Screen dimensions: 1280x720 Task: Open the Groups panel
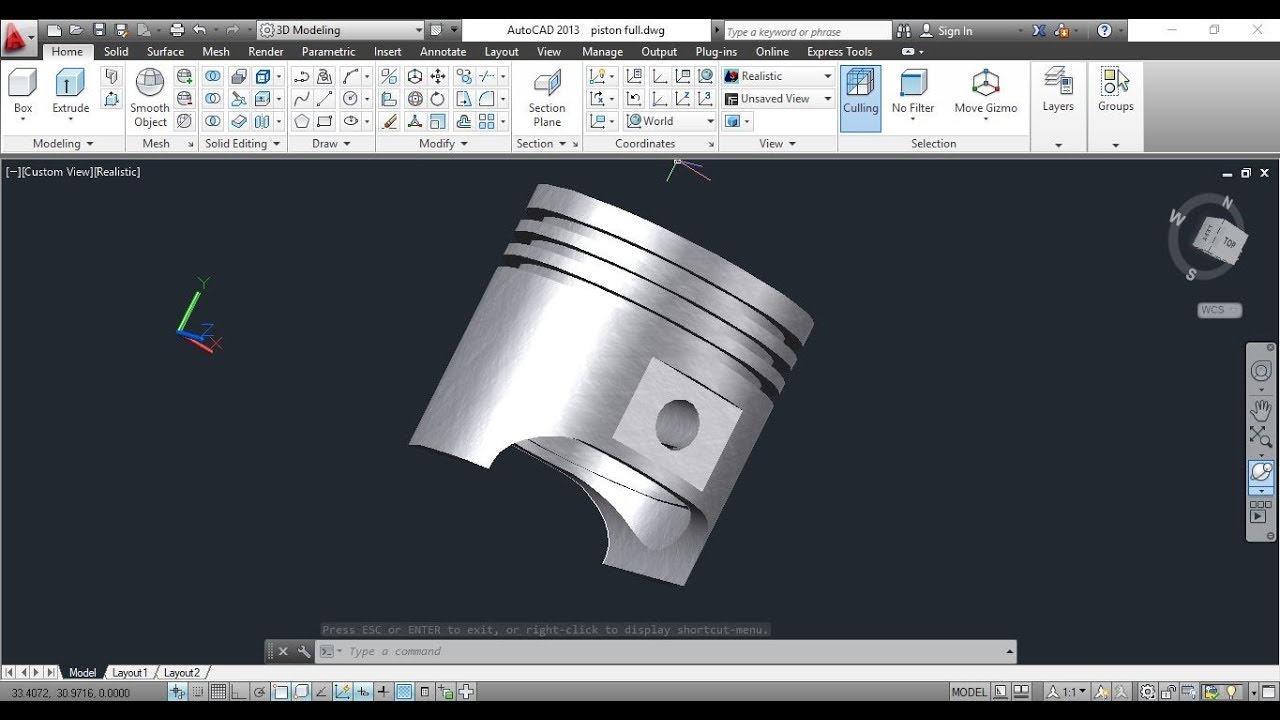[x=1114, y=90]
